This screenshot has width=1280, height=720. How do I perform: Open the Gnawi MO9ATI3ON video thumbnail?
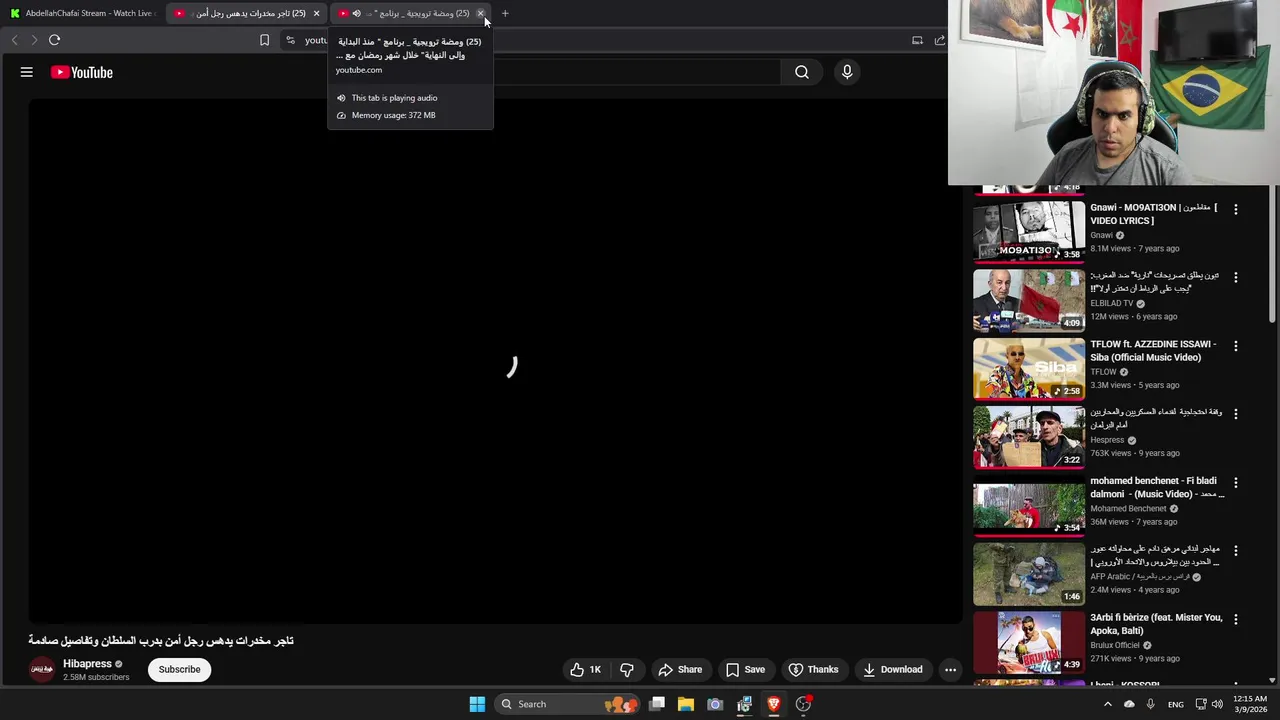[1029, 232]
